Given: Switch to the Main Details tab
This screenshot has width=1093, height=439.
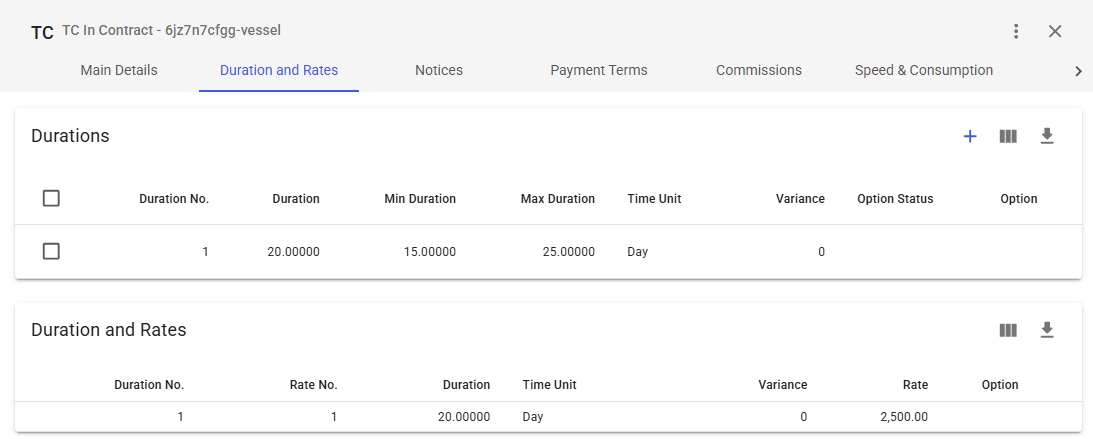Looking at the screenshot, I should [x=119, y=71].
